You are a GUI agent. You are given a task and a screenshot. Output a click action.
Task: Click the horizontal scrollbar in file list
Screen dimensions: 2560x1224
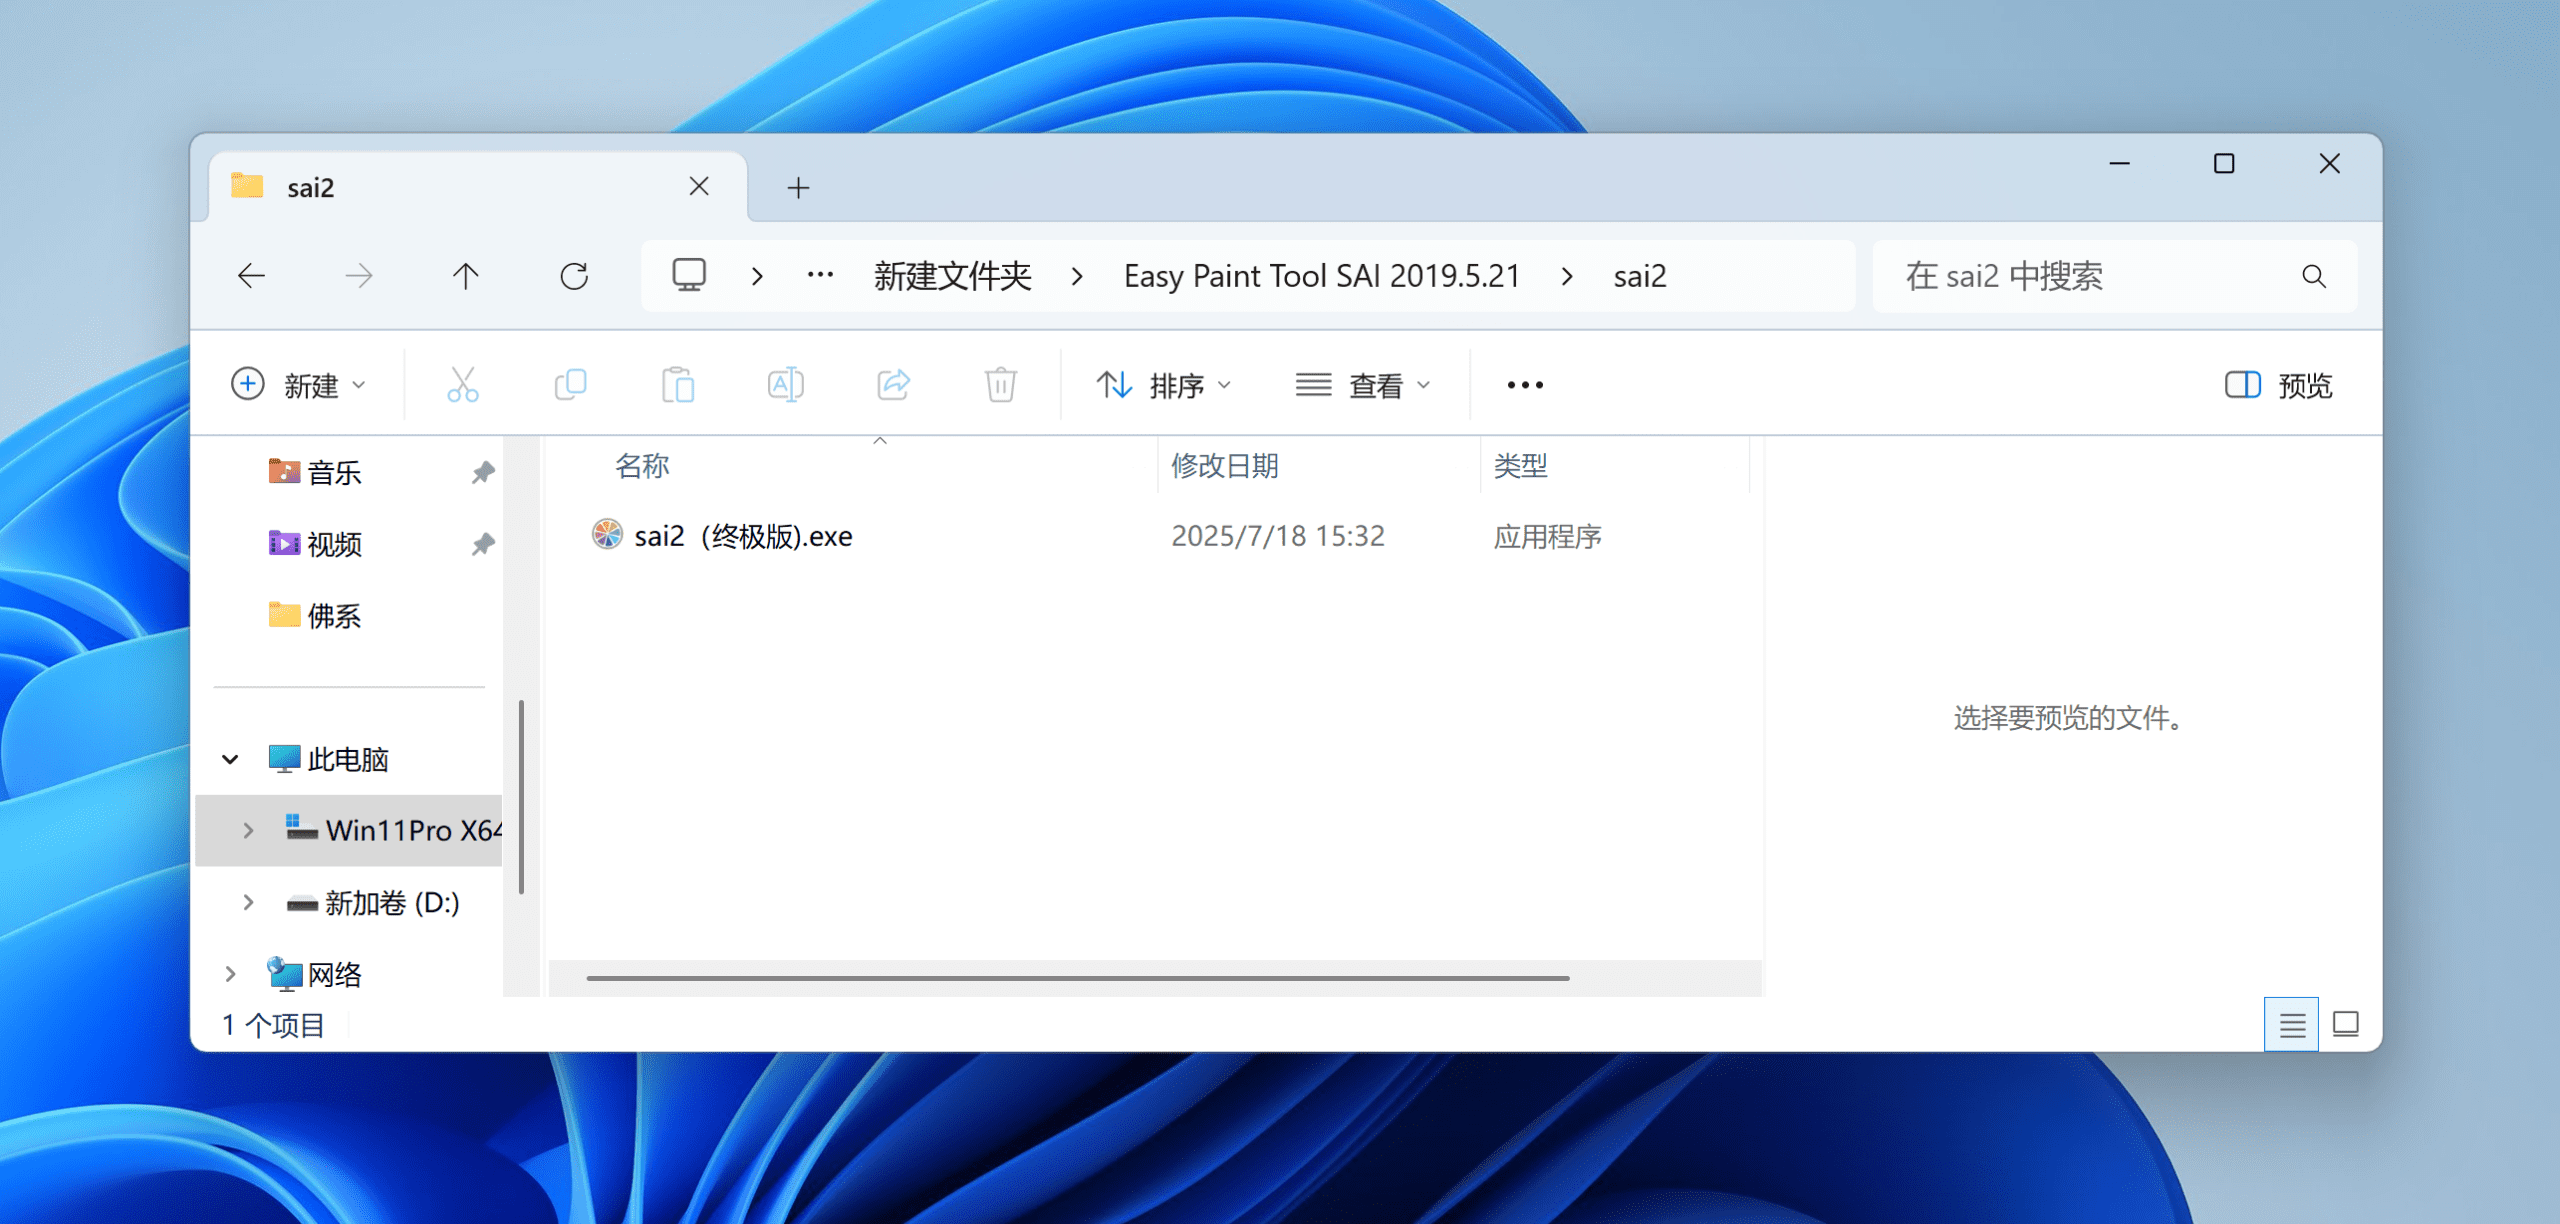[x=1077, y=978]
